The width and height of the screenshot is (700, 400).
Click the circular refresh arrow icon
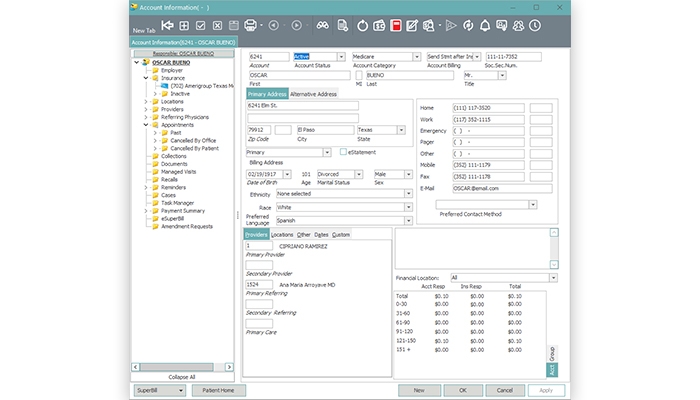[x=361, y=24]
